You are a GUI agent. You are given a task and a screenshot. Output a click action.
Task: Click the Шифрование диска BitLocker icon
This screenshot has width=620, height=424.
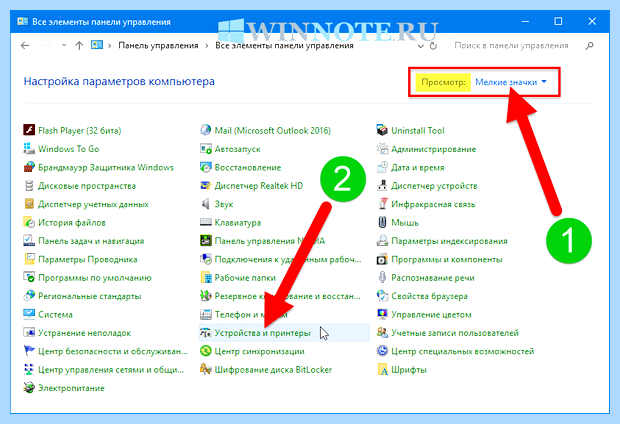pos(206,369)
